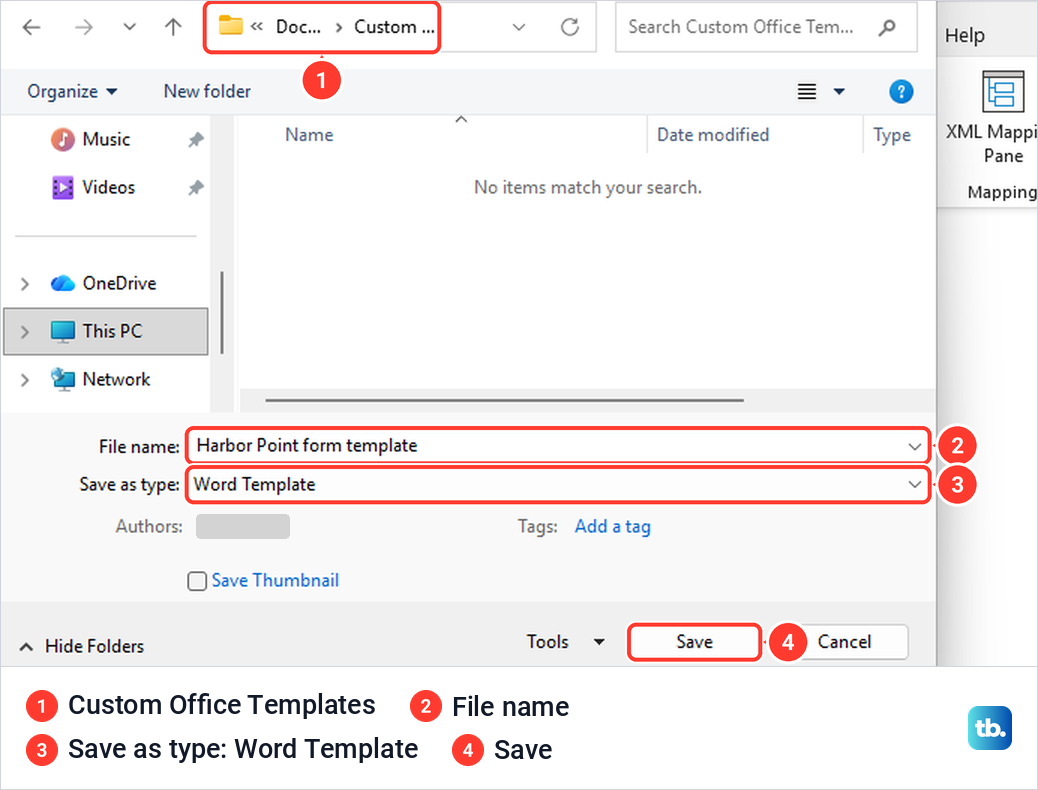1038x790 pixels.
Task: Select Network in the navigation pane
Action: [x=116, y=379]
